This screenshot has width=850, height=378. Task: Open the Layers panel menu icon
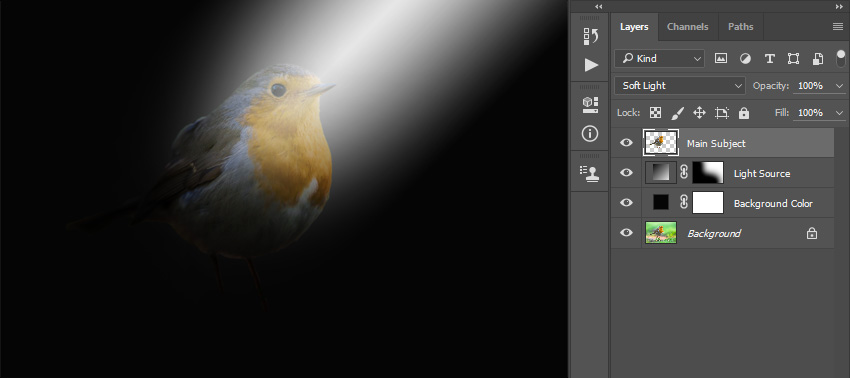pos(838,27)
